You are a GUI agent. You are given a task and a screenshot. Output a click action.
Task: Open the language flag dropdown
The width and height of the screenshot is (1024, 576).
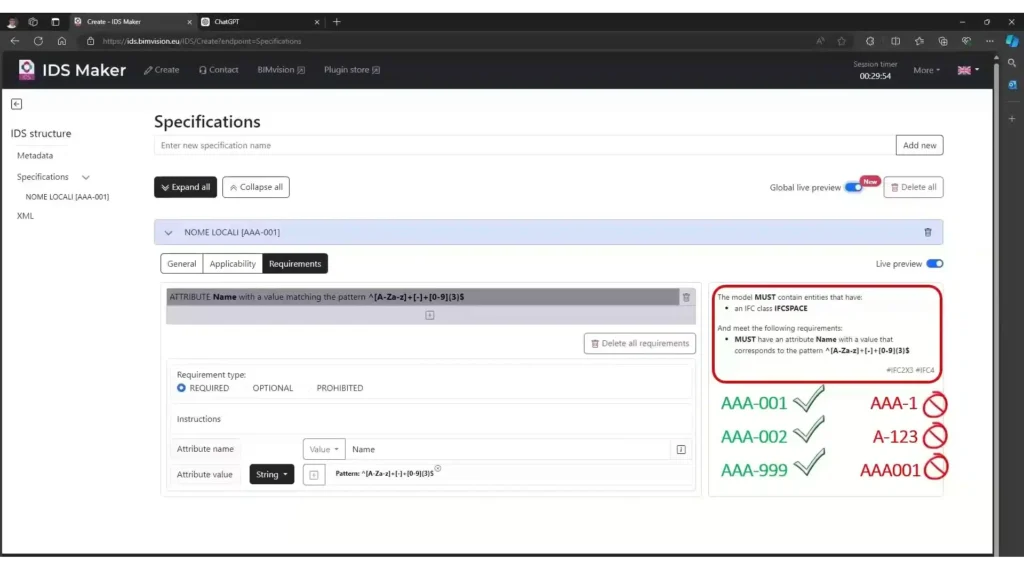968,70
